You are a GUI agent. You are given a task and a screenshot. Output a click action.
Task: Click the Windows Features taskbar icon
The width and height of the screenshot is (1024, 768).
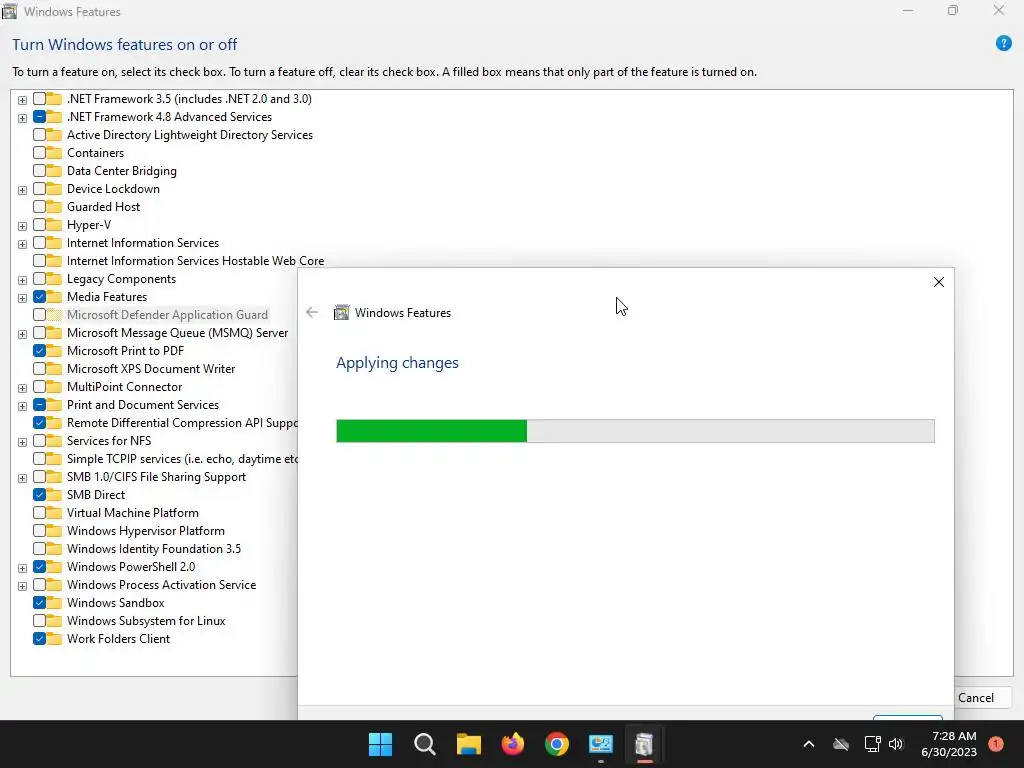pos(644,744)
